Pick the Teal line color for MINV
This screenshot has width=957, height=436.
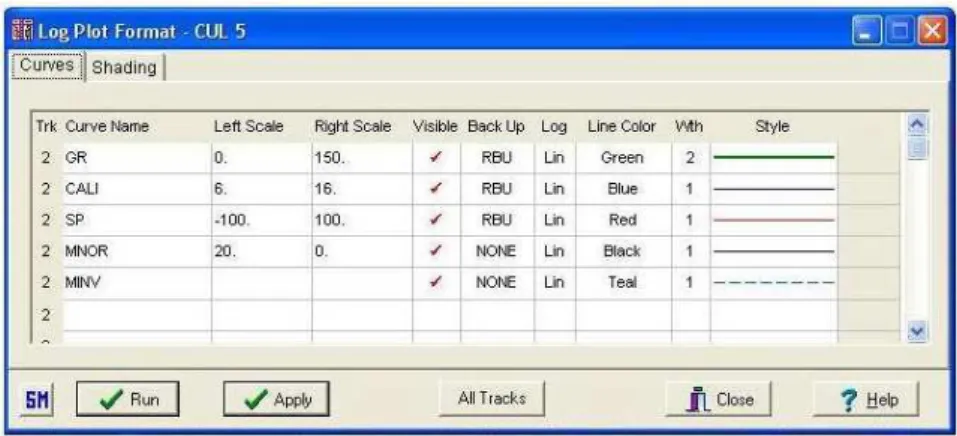[623, 282]
